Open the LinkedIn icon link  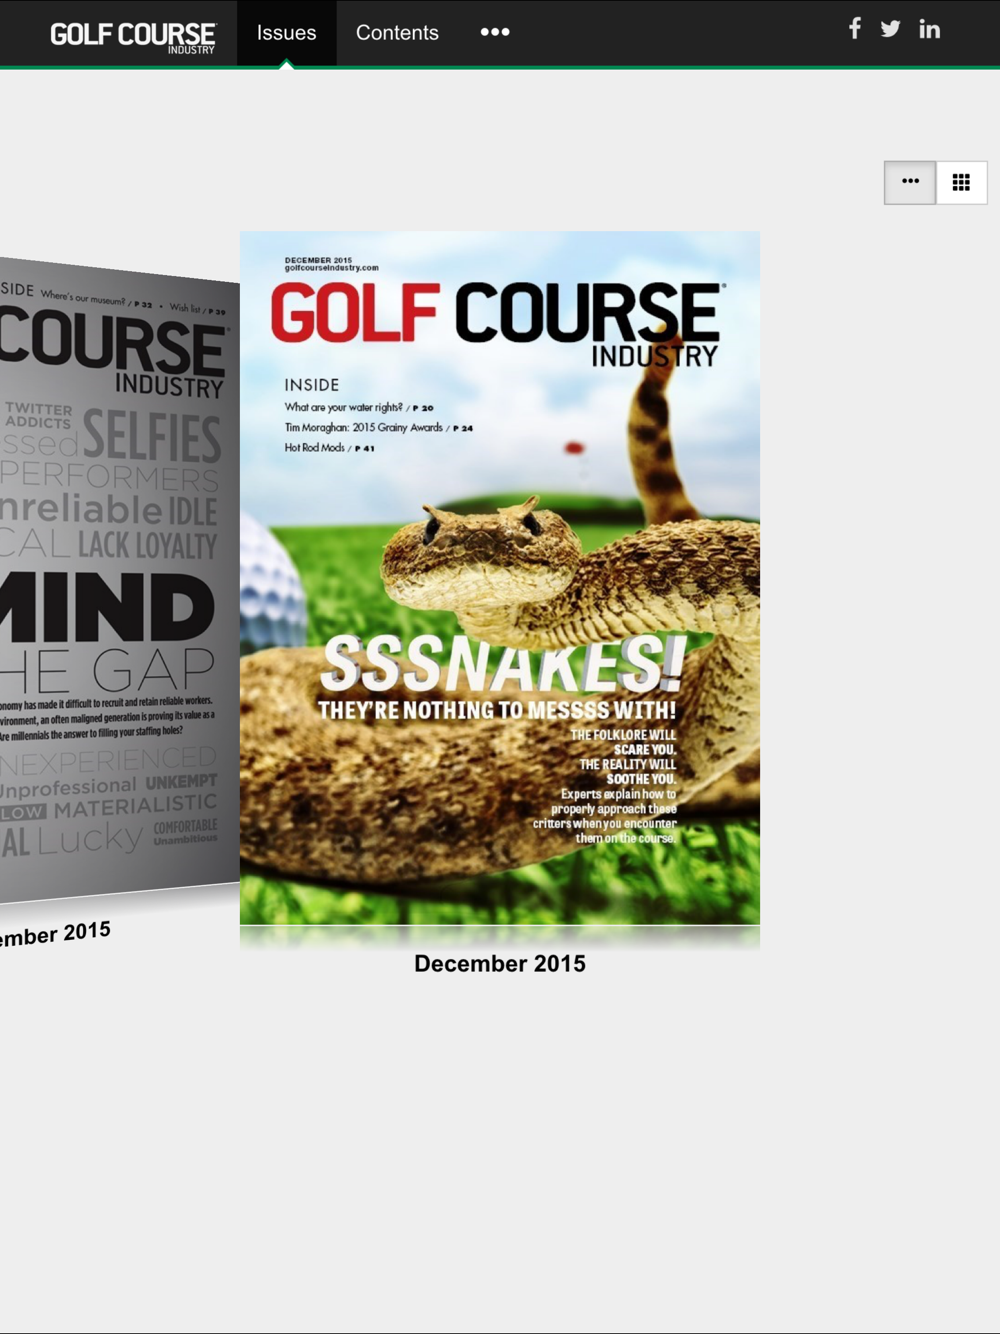[929, 29]
